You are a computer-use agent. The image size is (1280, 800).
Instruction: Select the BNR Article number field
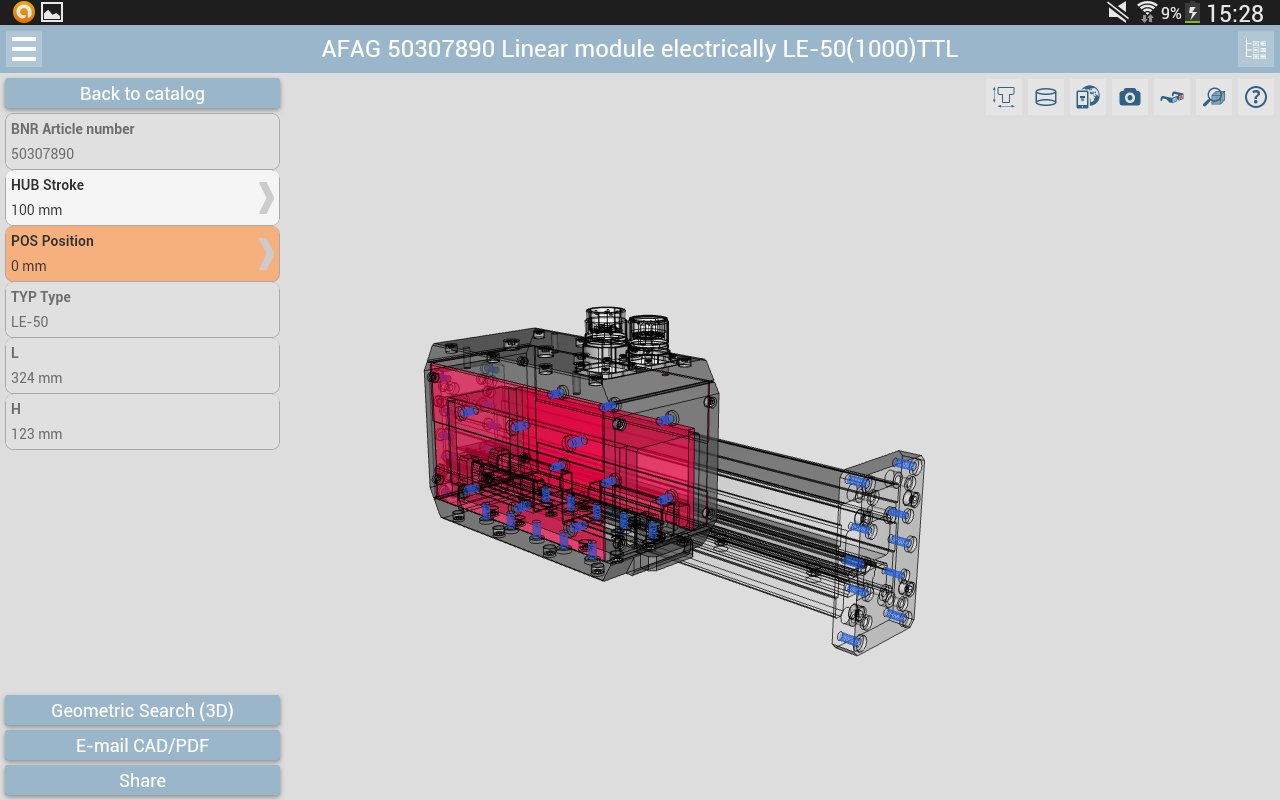142,141
